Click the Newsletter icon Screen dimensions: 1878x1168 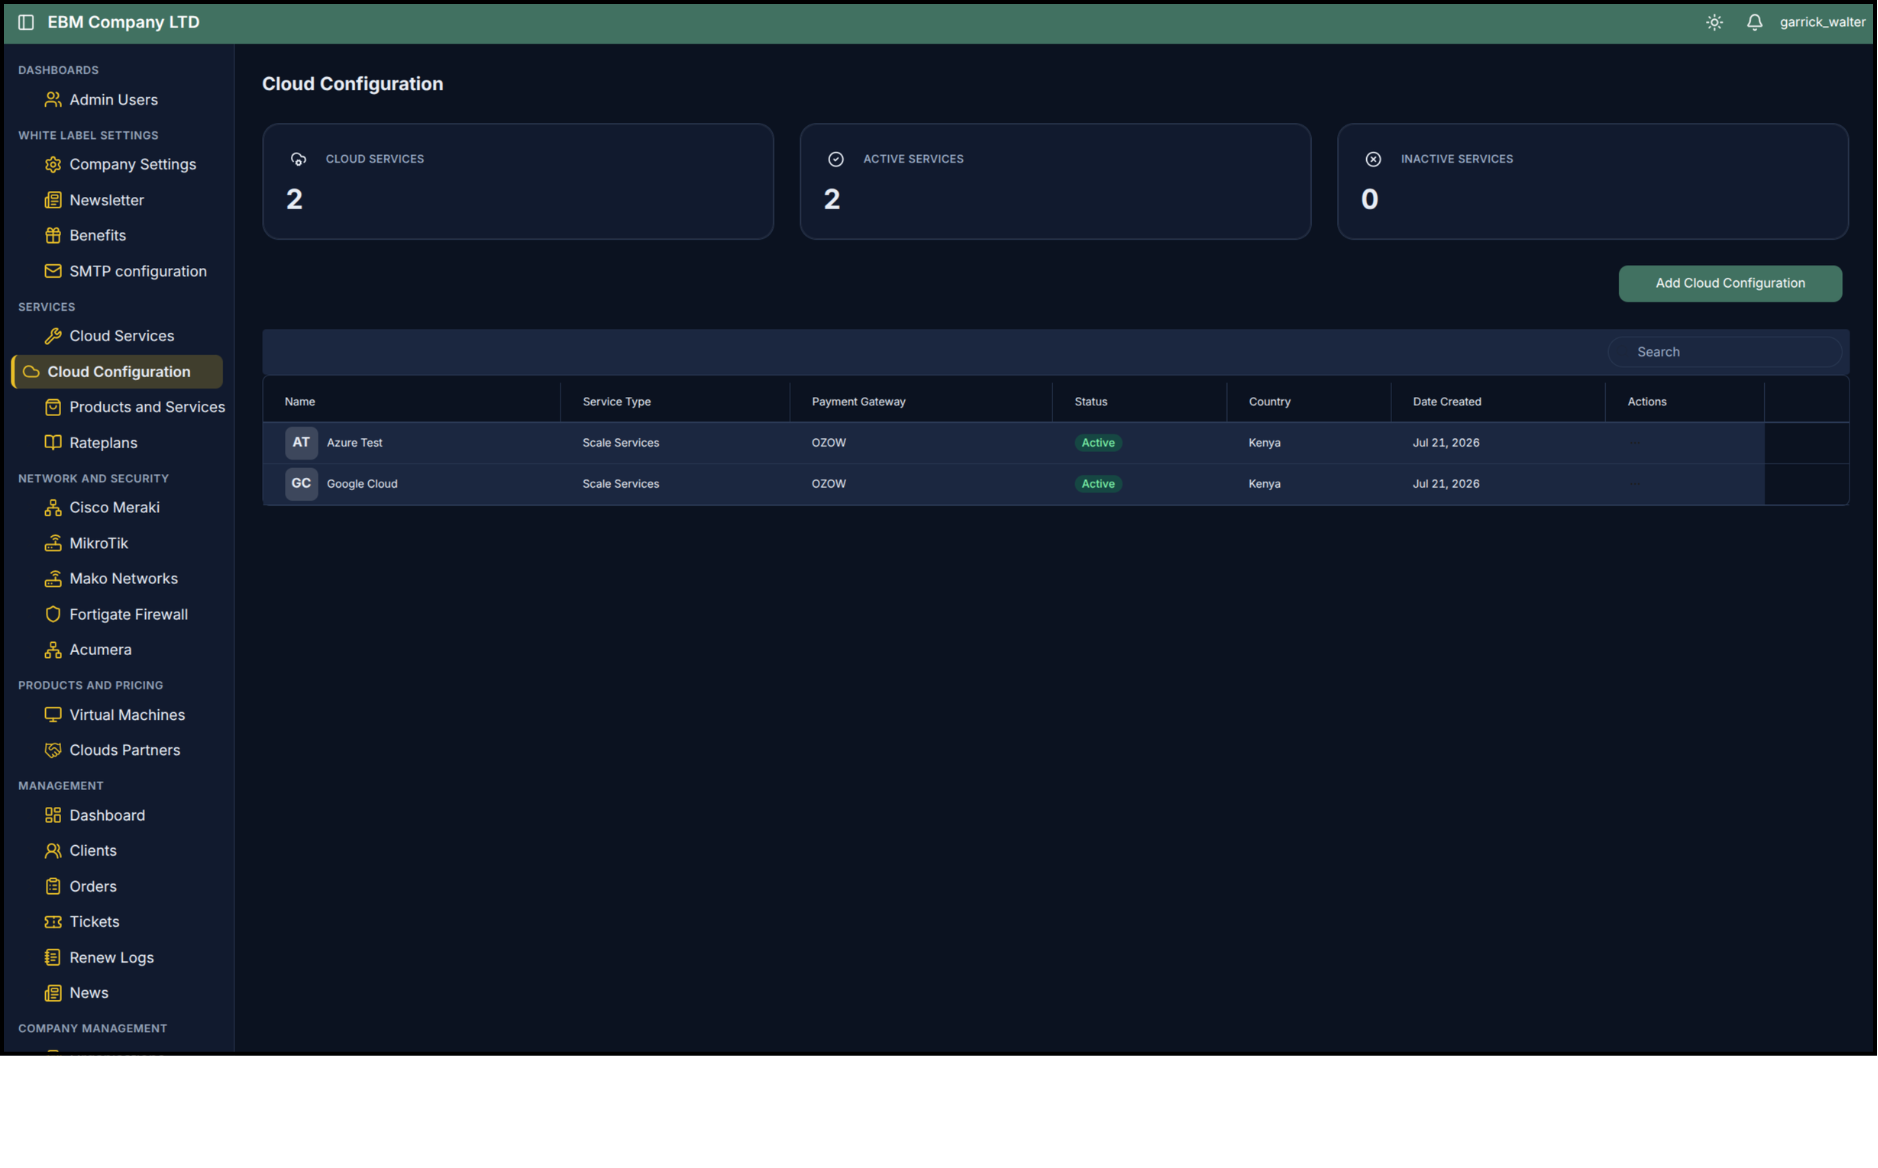(x=53, y=200)
